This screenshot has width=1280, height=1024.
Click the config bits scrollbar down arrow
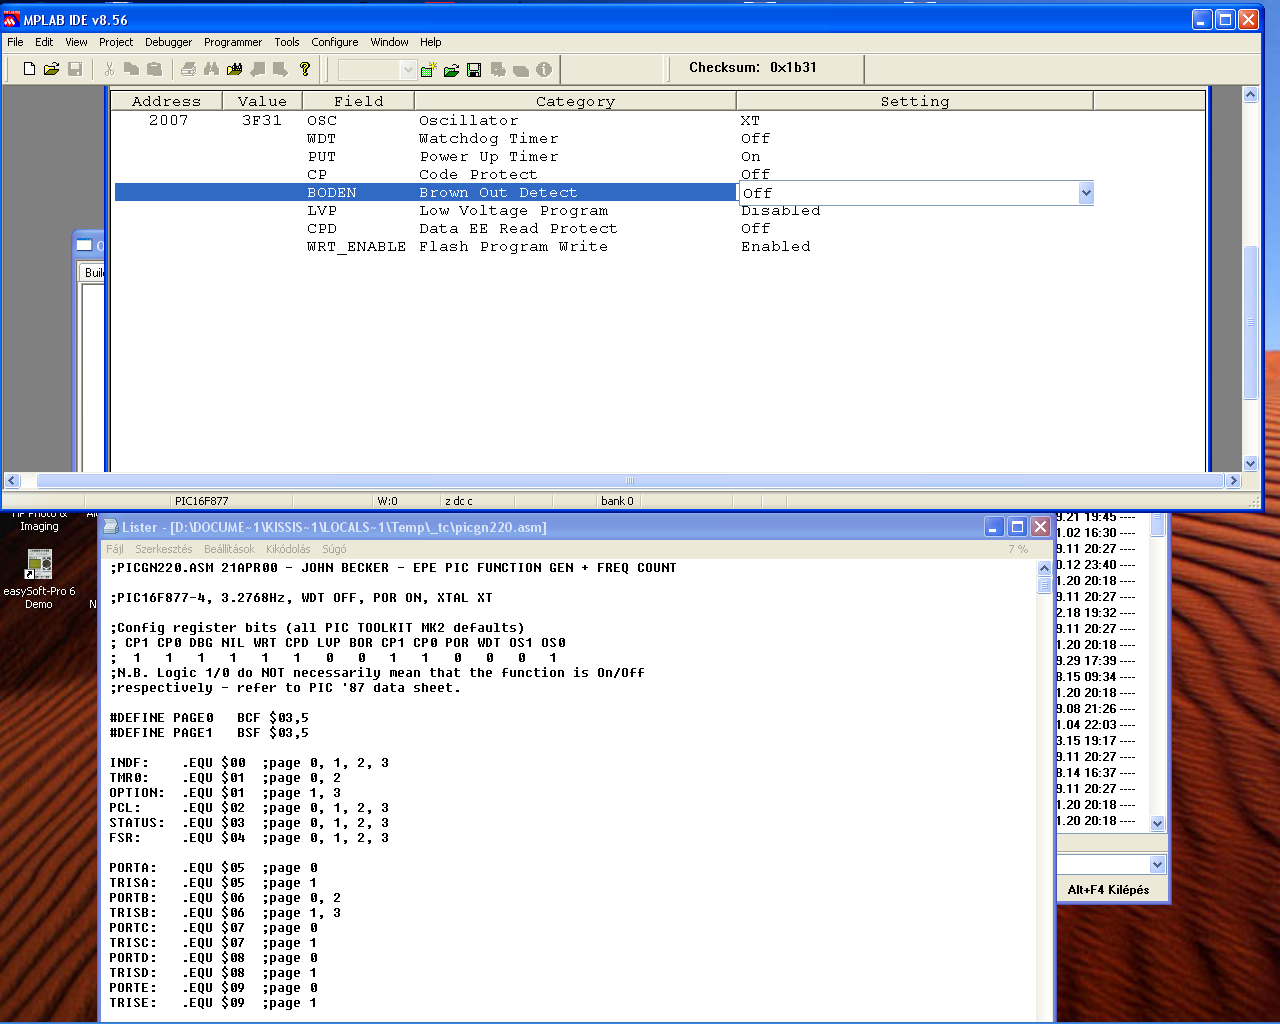pyautogui.click(x=1250, y=463)
